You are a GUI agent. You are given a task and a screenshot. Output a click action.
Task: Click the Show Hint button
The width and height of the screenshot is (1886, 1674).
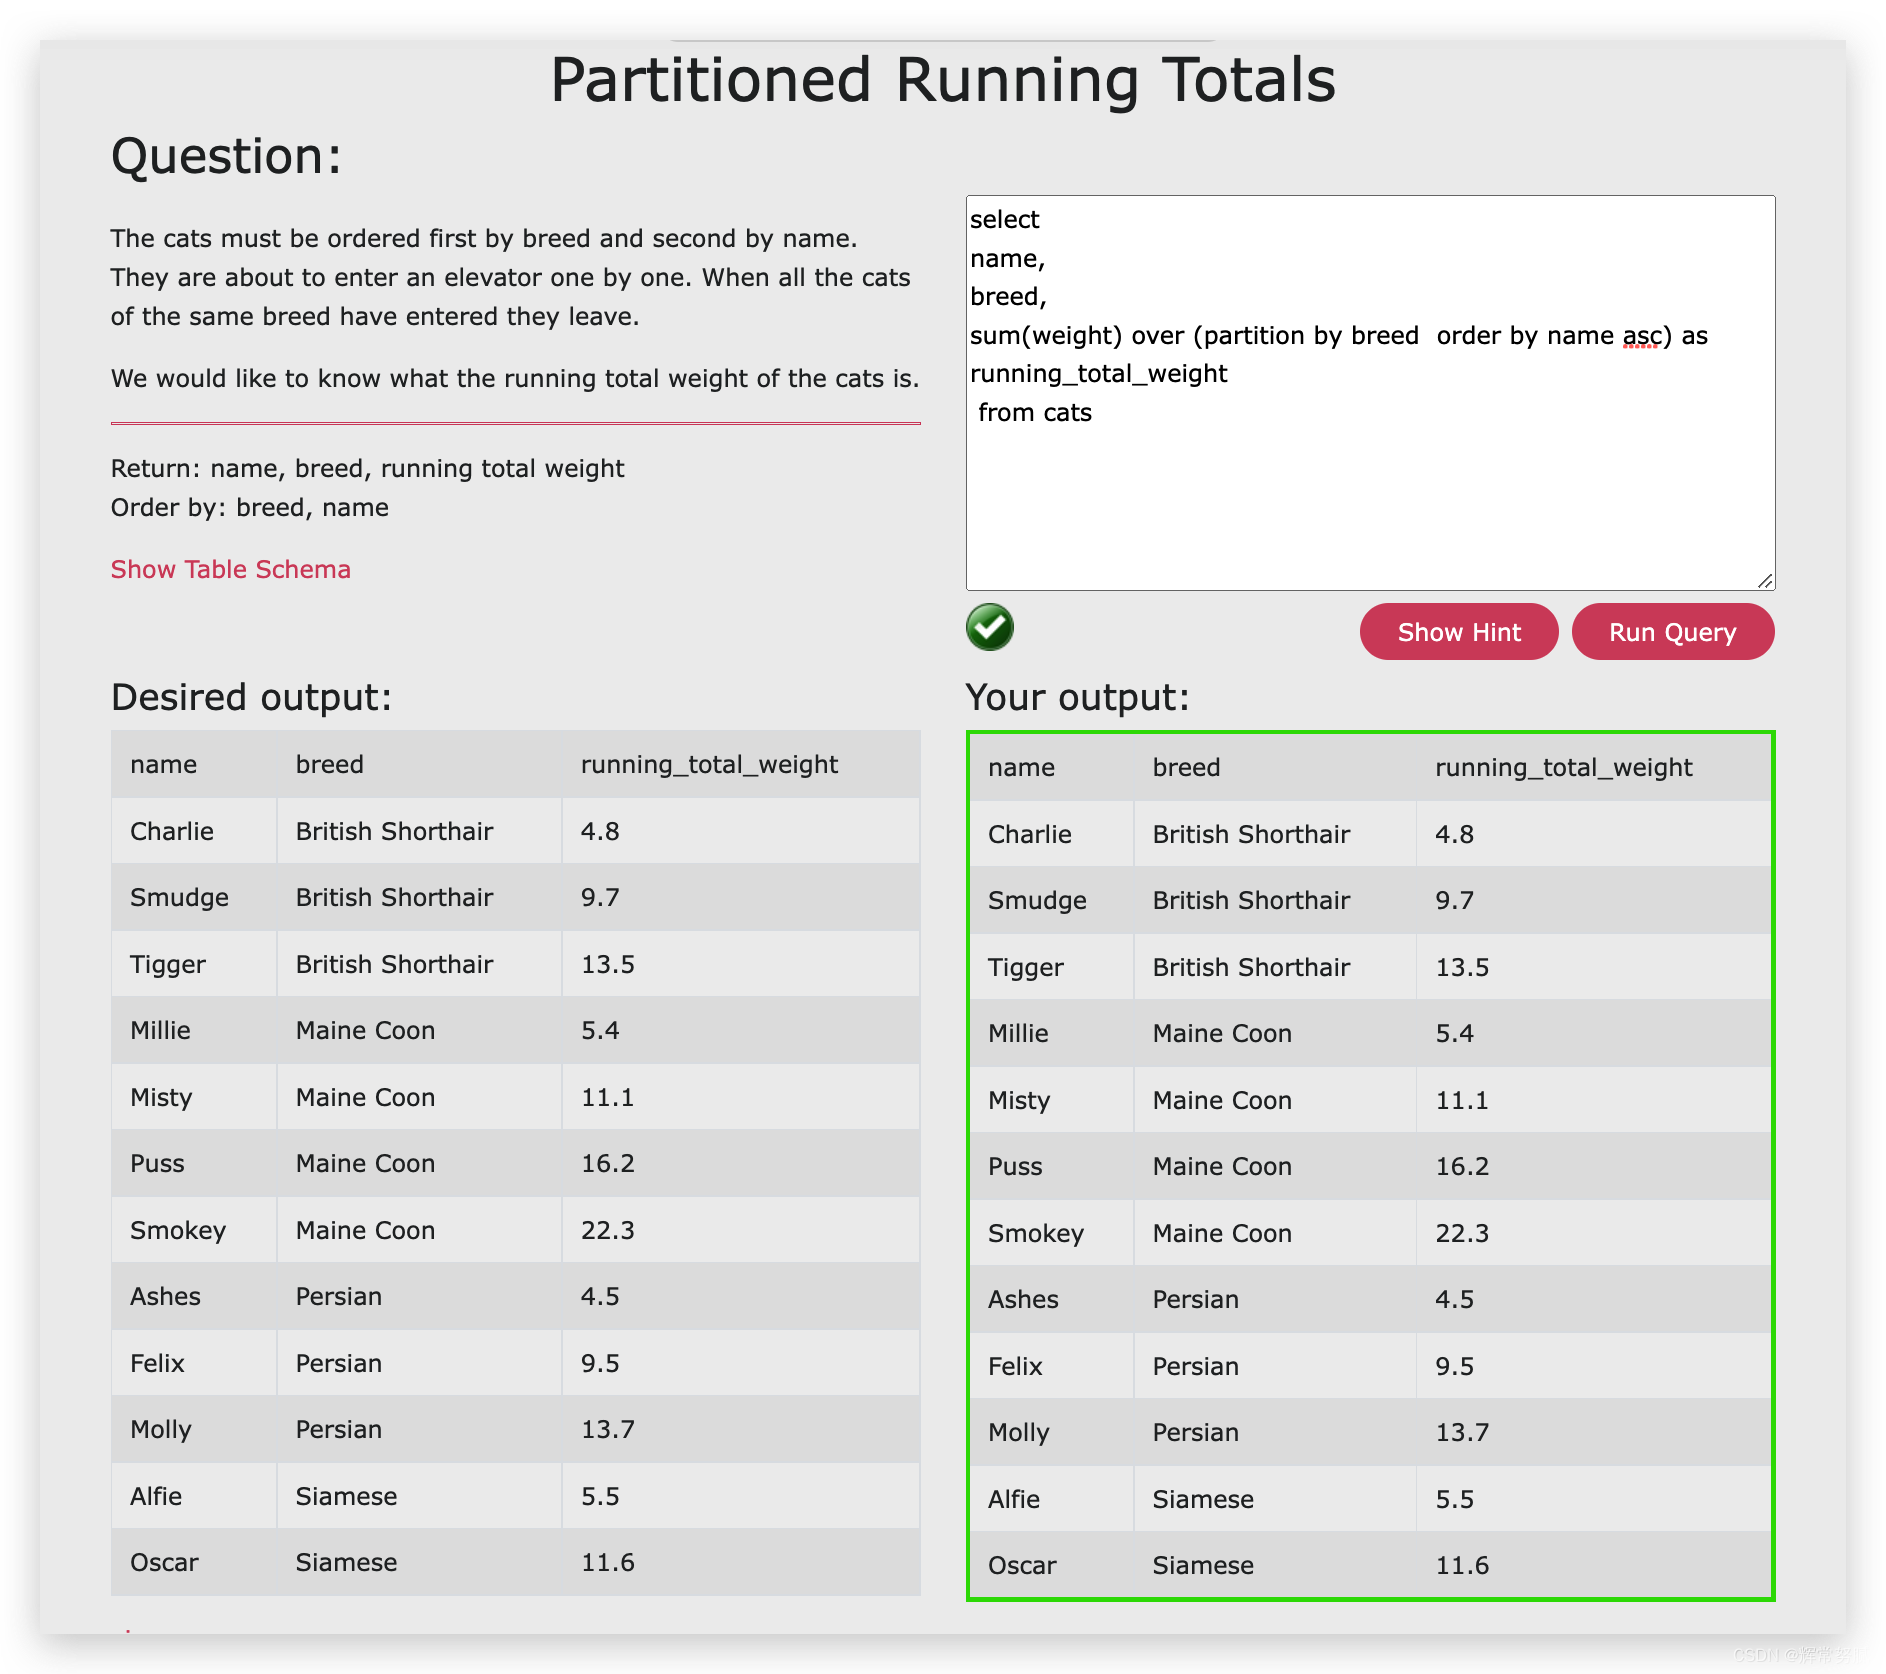pyautogui.click(x=1459, y=632)
